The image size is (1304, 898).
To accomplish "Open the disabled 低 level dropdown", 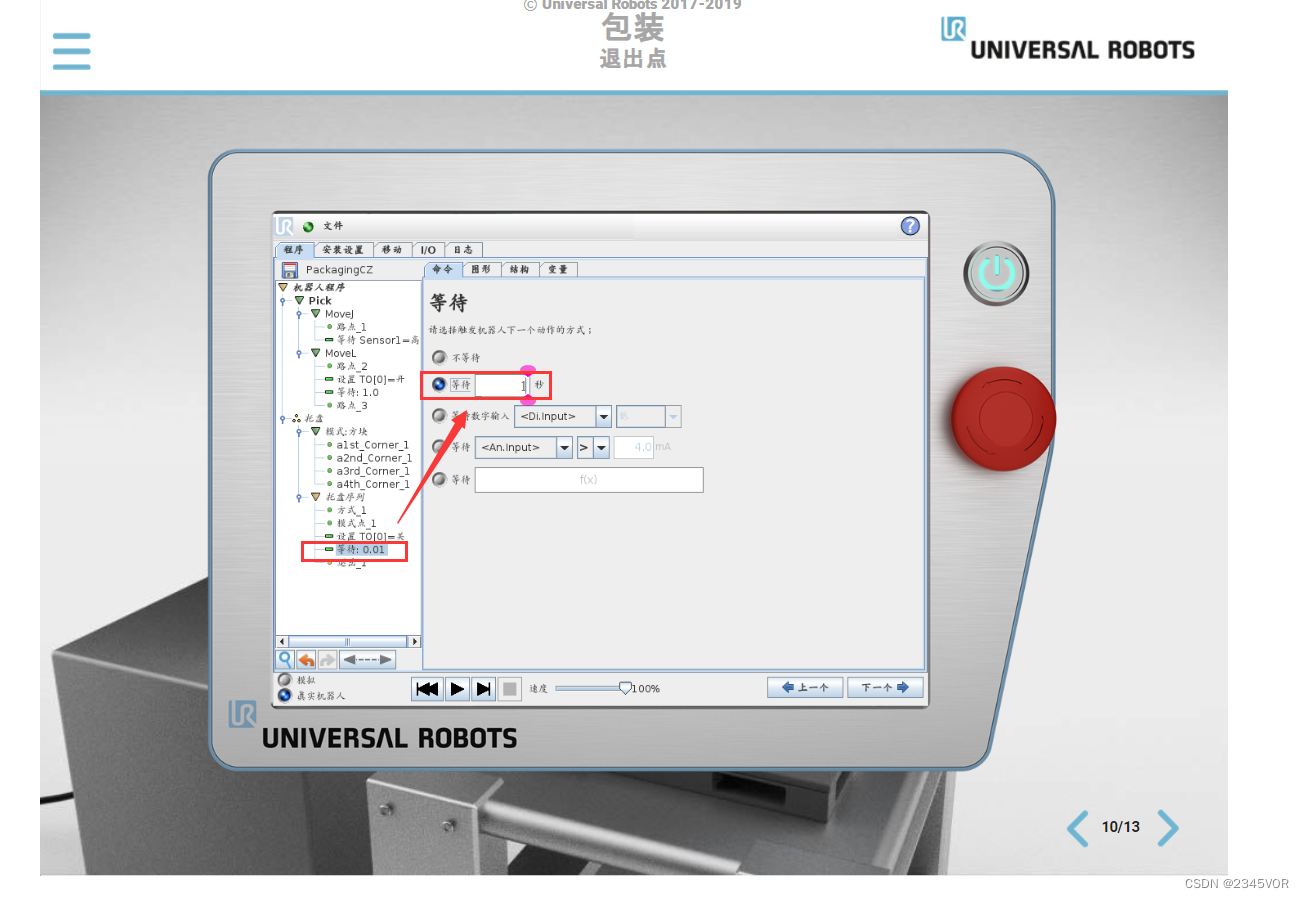I will [x=649, y=416].
